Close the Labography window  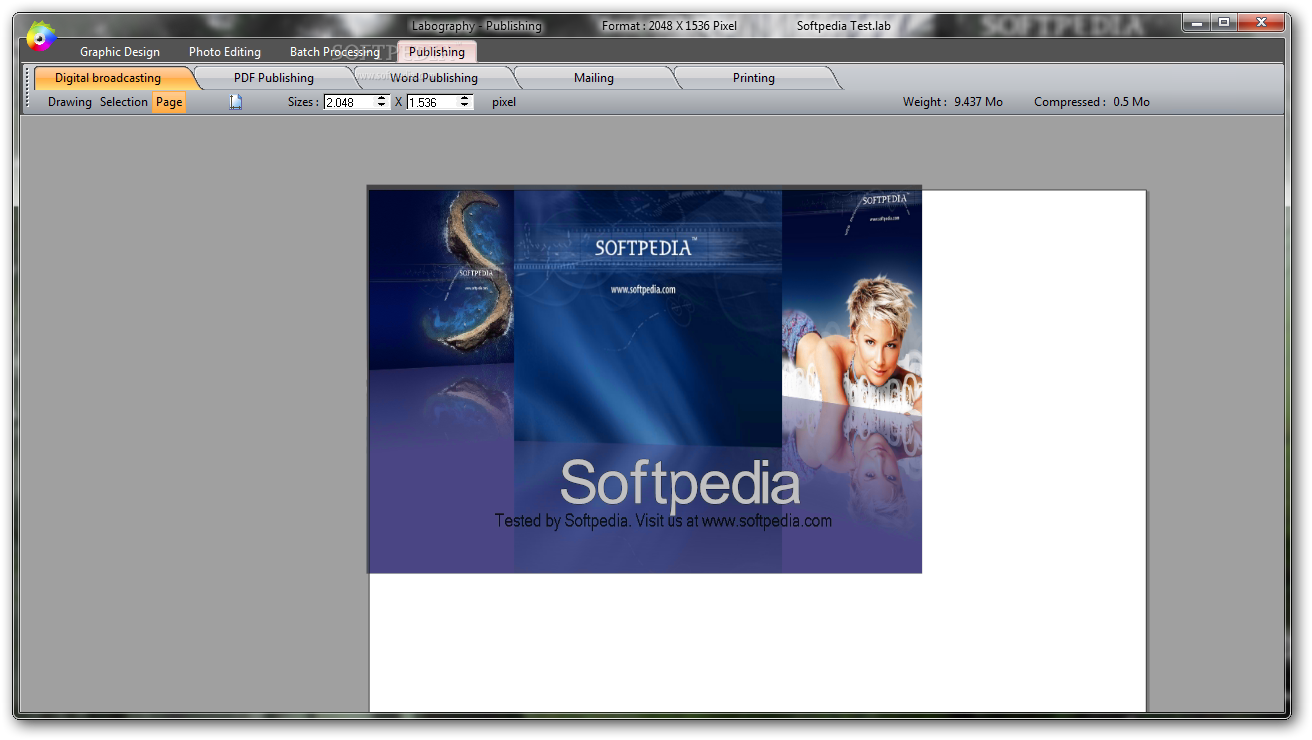pos(1262,22)
